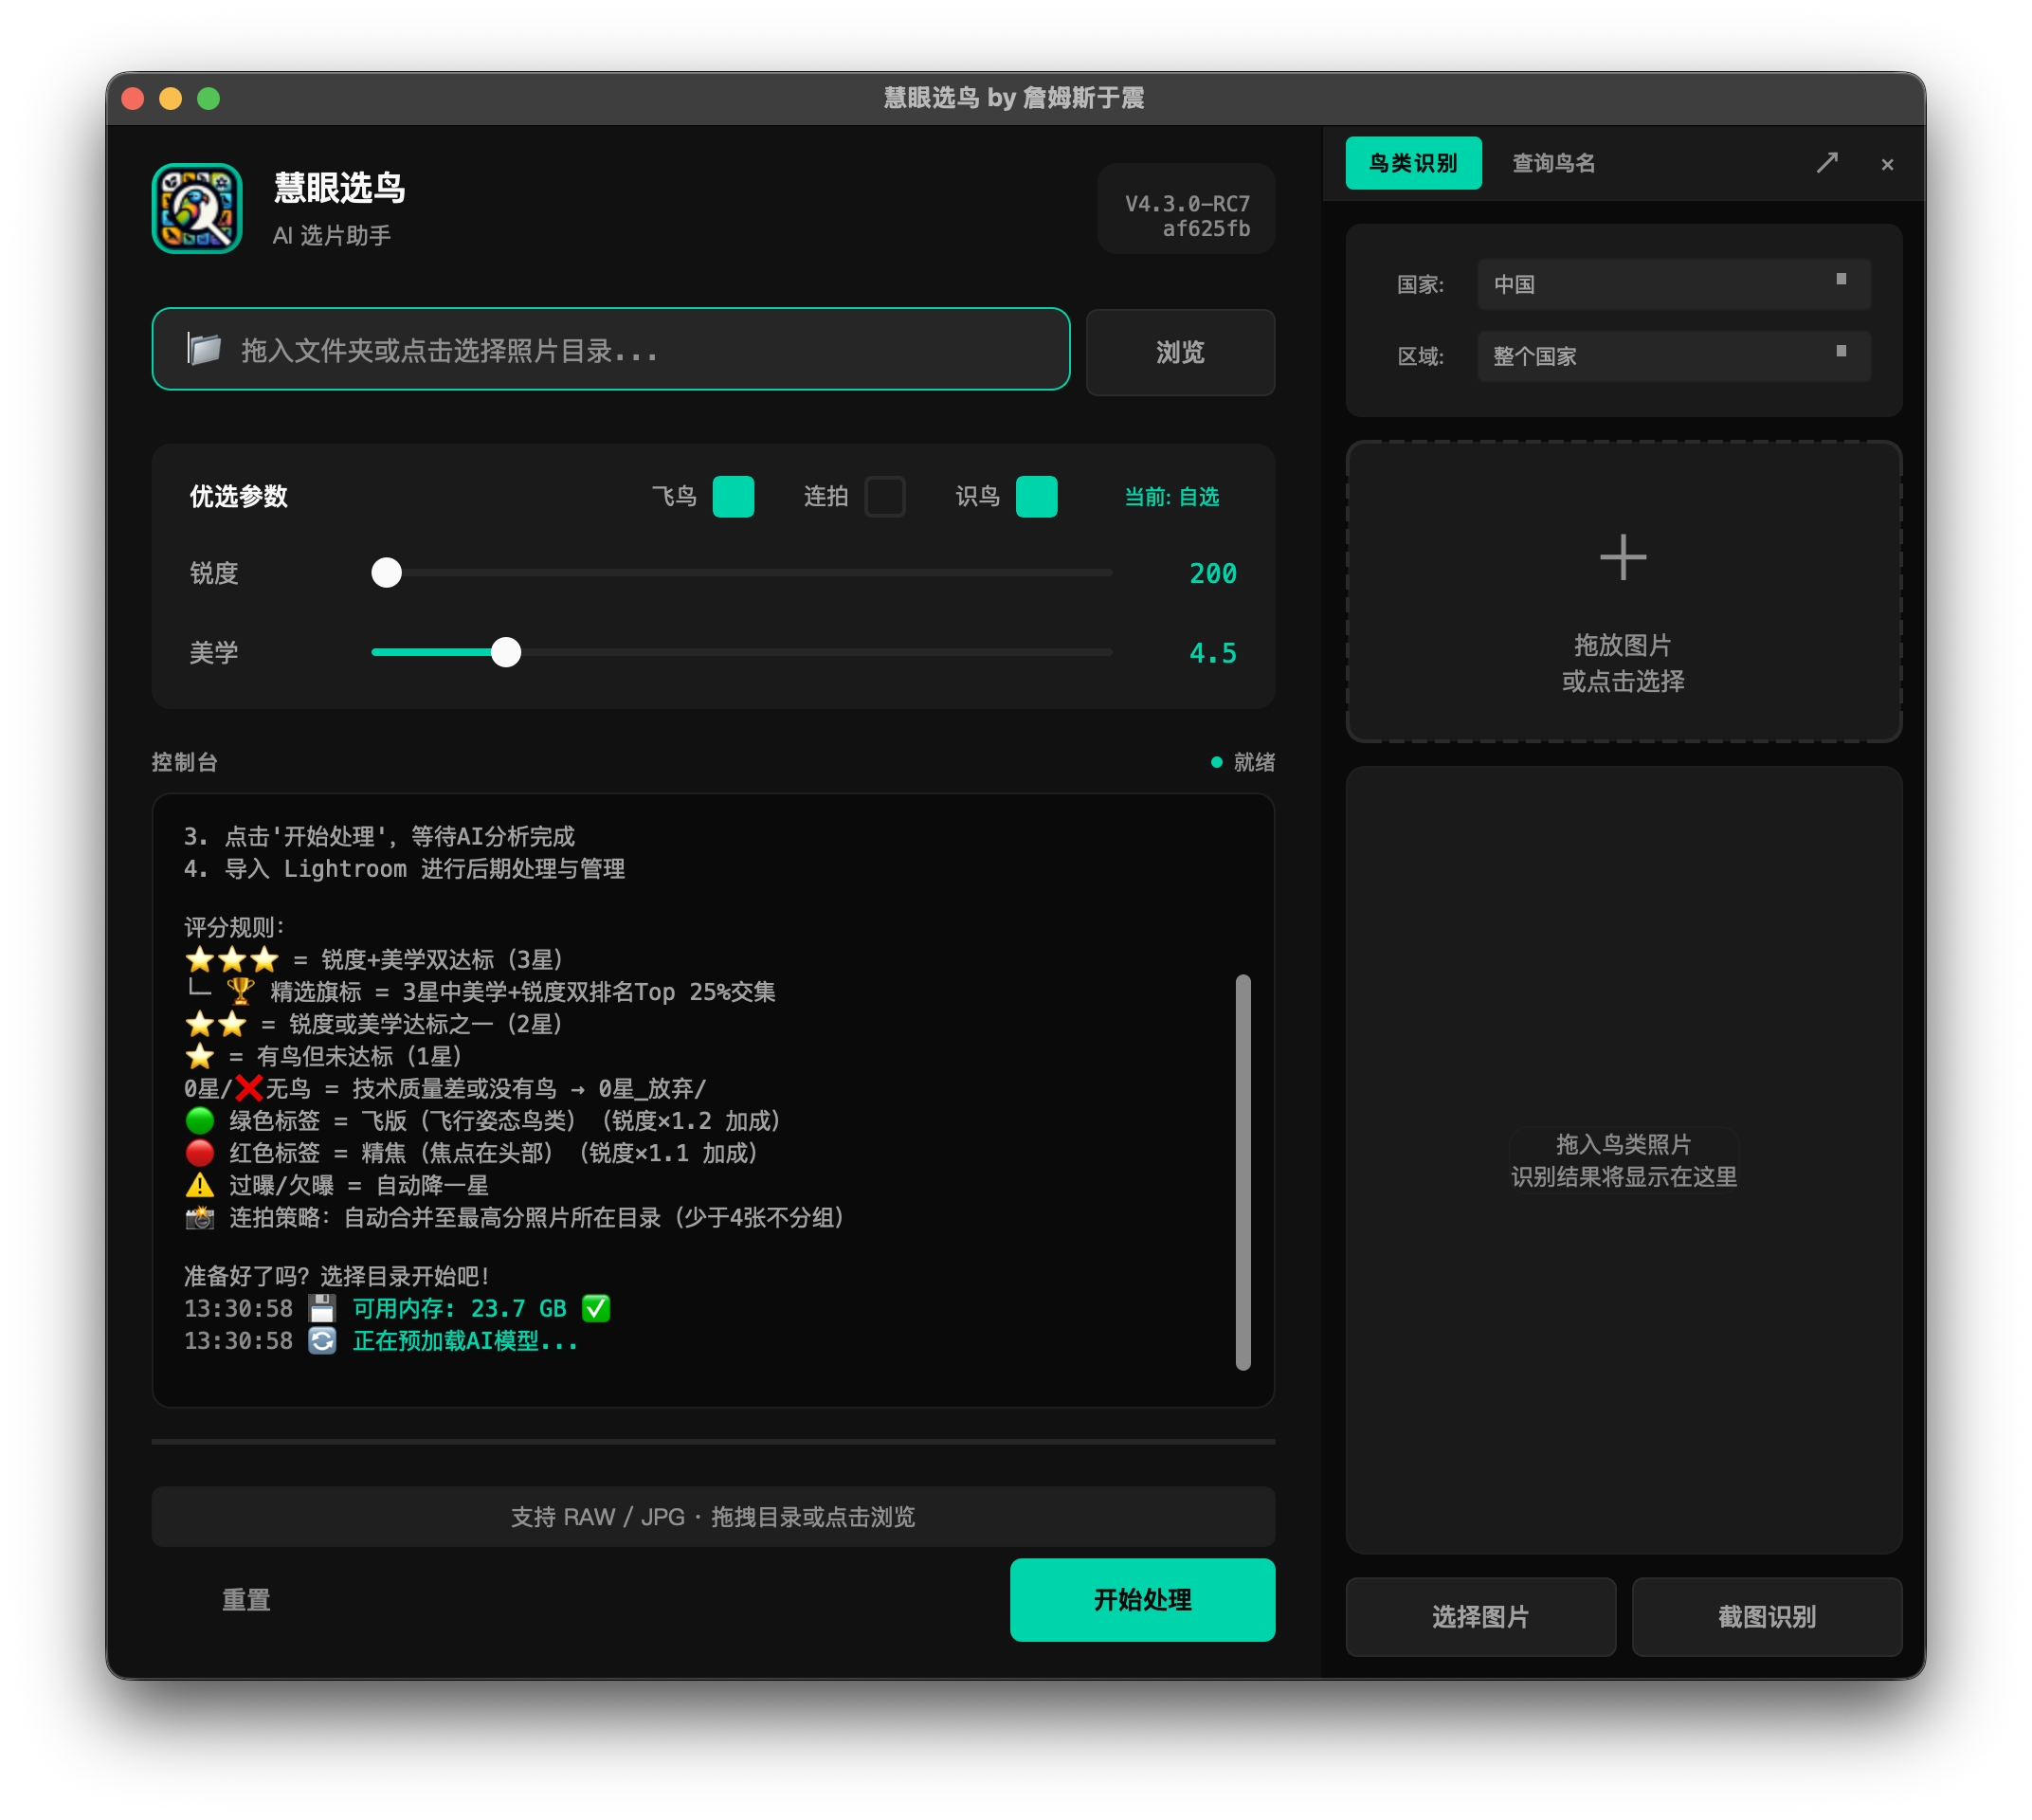Click the refresh icon beside 正在预加载AI模型
2032x1820 pixels.
coord(322,1340)
